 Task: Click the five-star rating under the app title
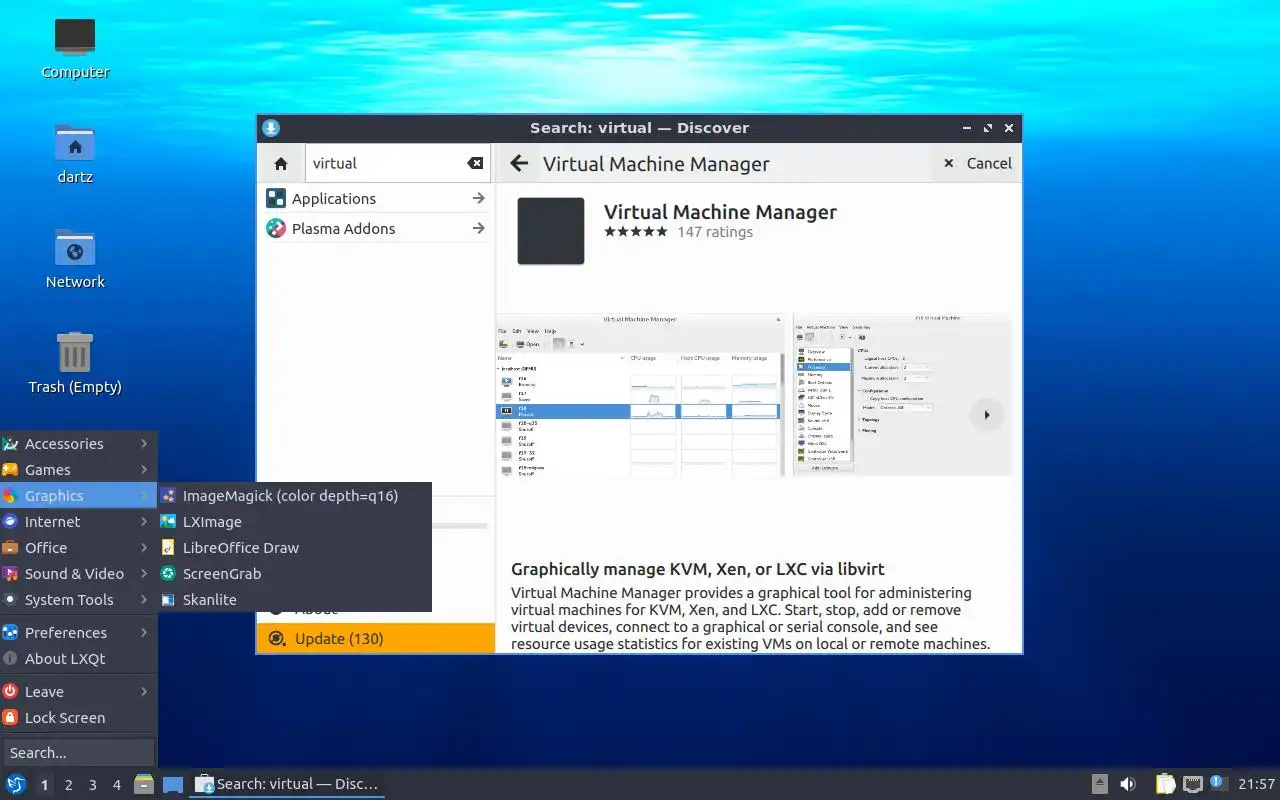pyautogui.click(x=635, y=232)
